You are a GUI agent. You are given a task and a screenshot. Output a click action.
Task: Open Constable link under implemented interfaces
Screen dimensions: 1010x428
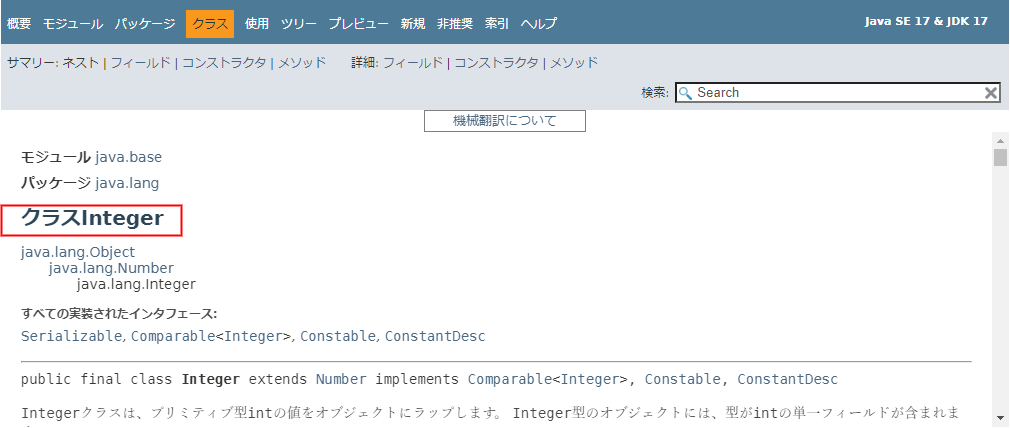(338, 336)
